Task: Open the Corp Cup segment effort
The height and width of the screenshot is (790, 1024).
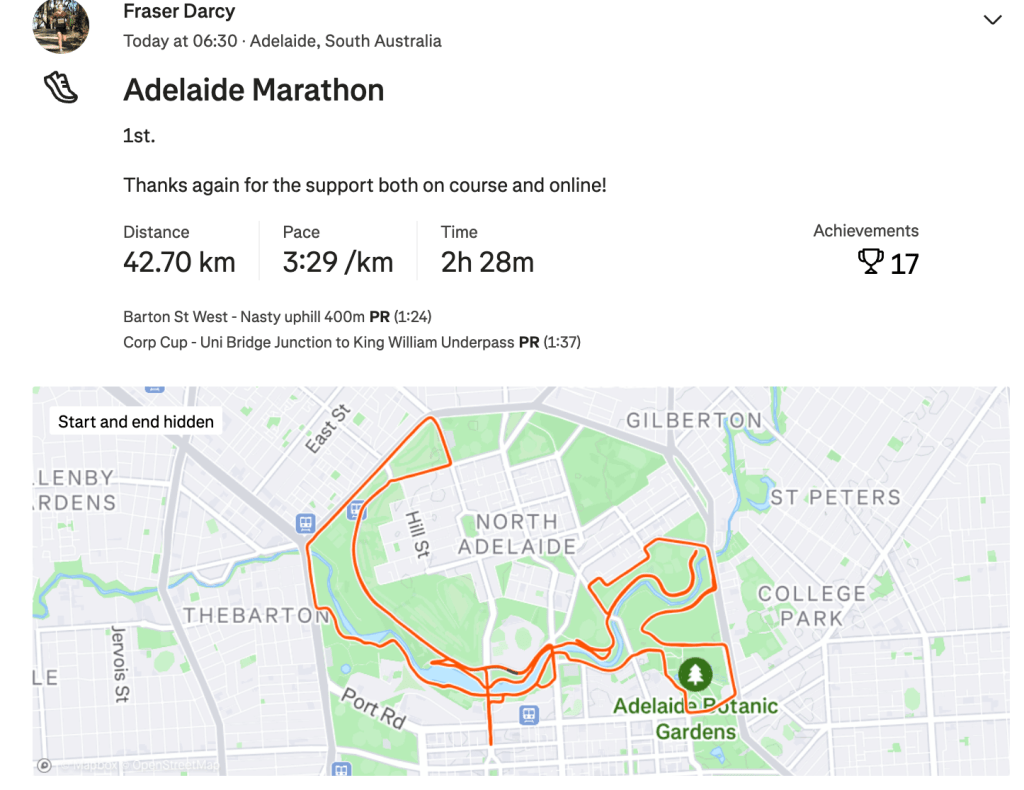Action: tap(351, 342)
